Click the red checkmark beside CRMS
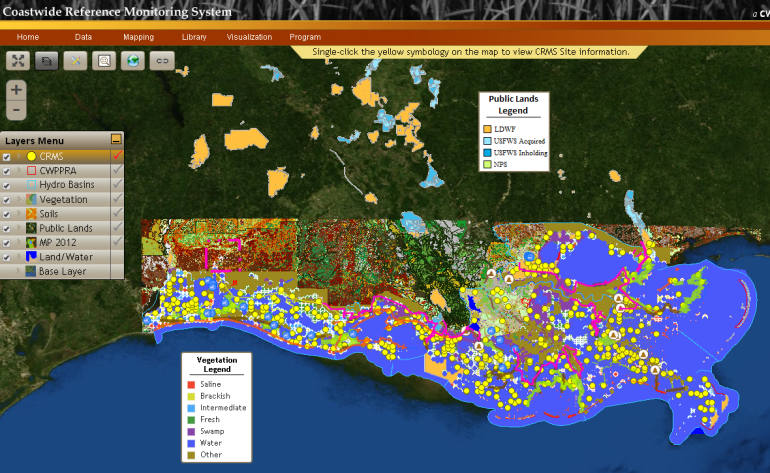 click(117, 157)
